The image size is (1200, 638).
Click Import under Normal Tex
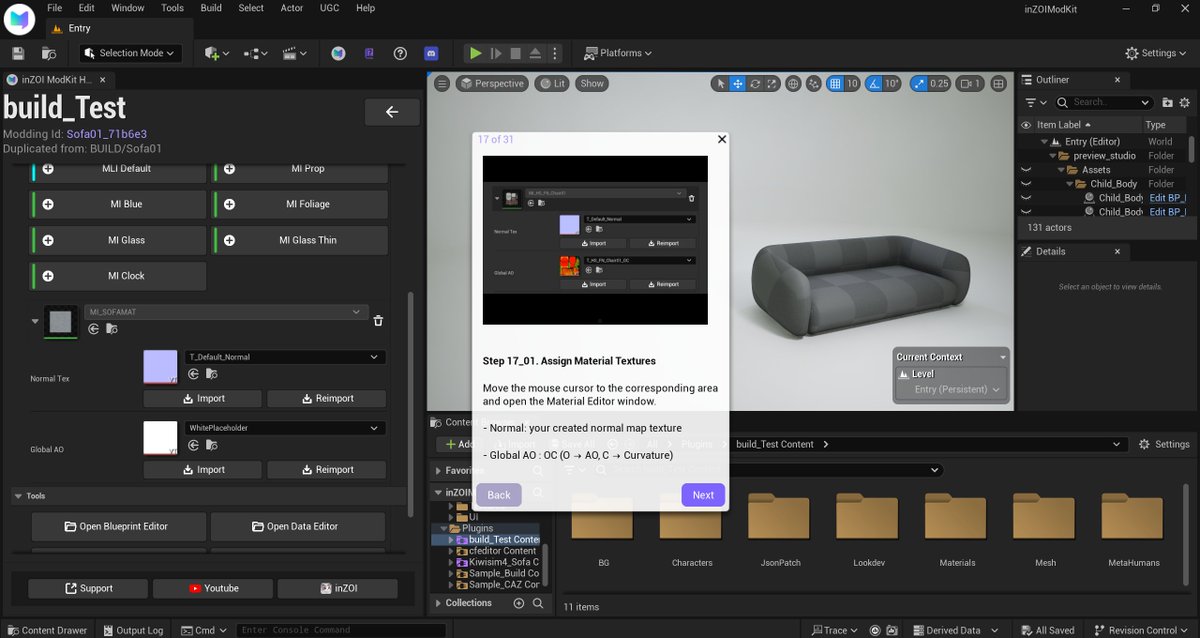pos(203,398)
